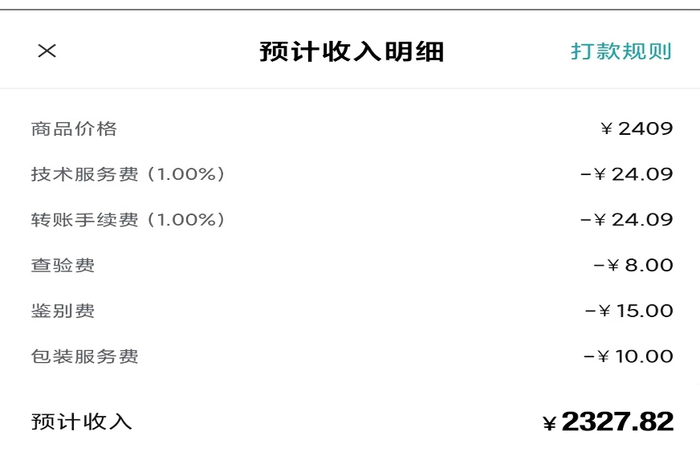Screen dimensions: 700x456
Task: Select the 商品价格 row label
Action: click(74, 129)
